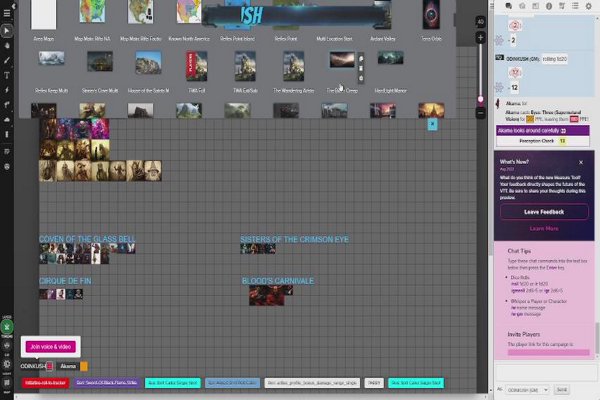600x400 pixels.
Task: Open the Compendium info tab
Action: pyautogui.click(x=549, y=6)
